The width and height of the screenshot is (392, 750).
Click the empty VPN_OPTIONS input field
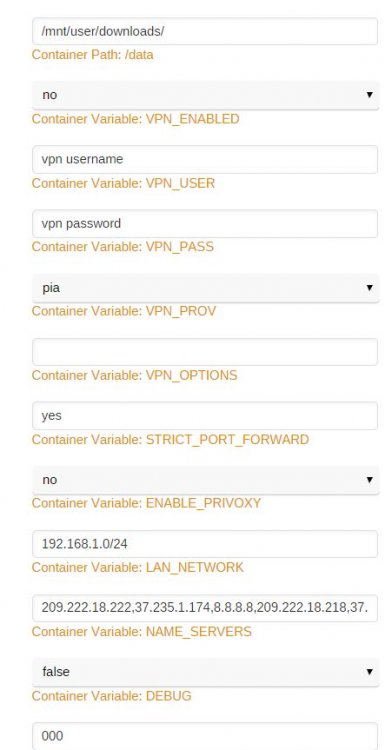pos(205,352)
